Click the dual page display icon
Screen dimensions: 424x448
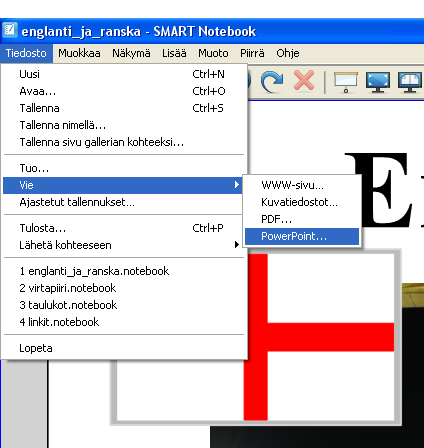coord(410,82)
